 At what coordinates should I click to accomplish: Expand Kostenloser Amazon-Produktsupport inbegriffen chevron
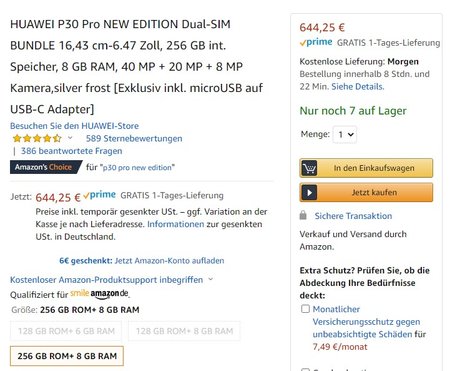click(x=210, y=279)
